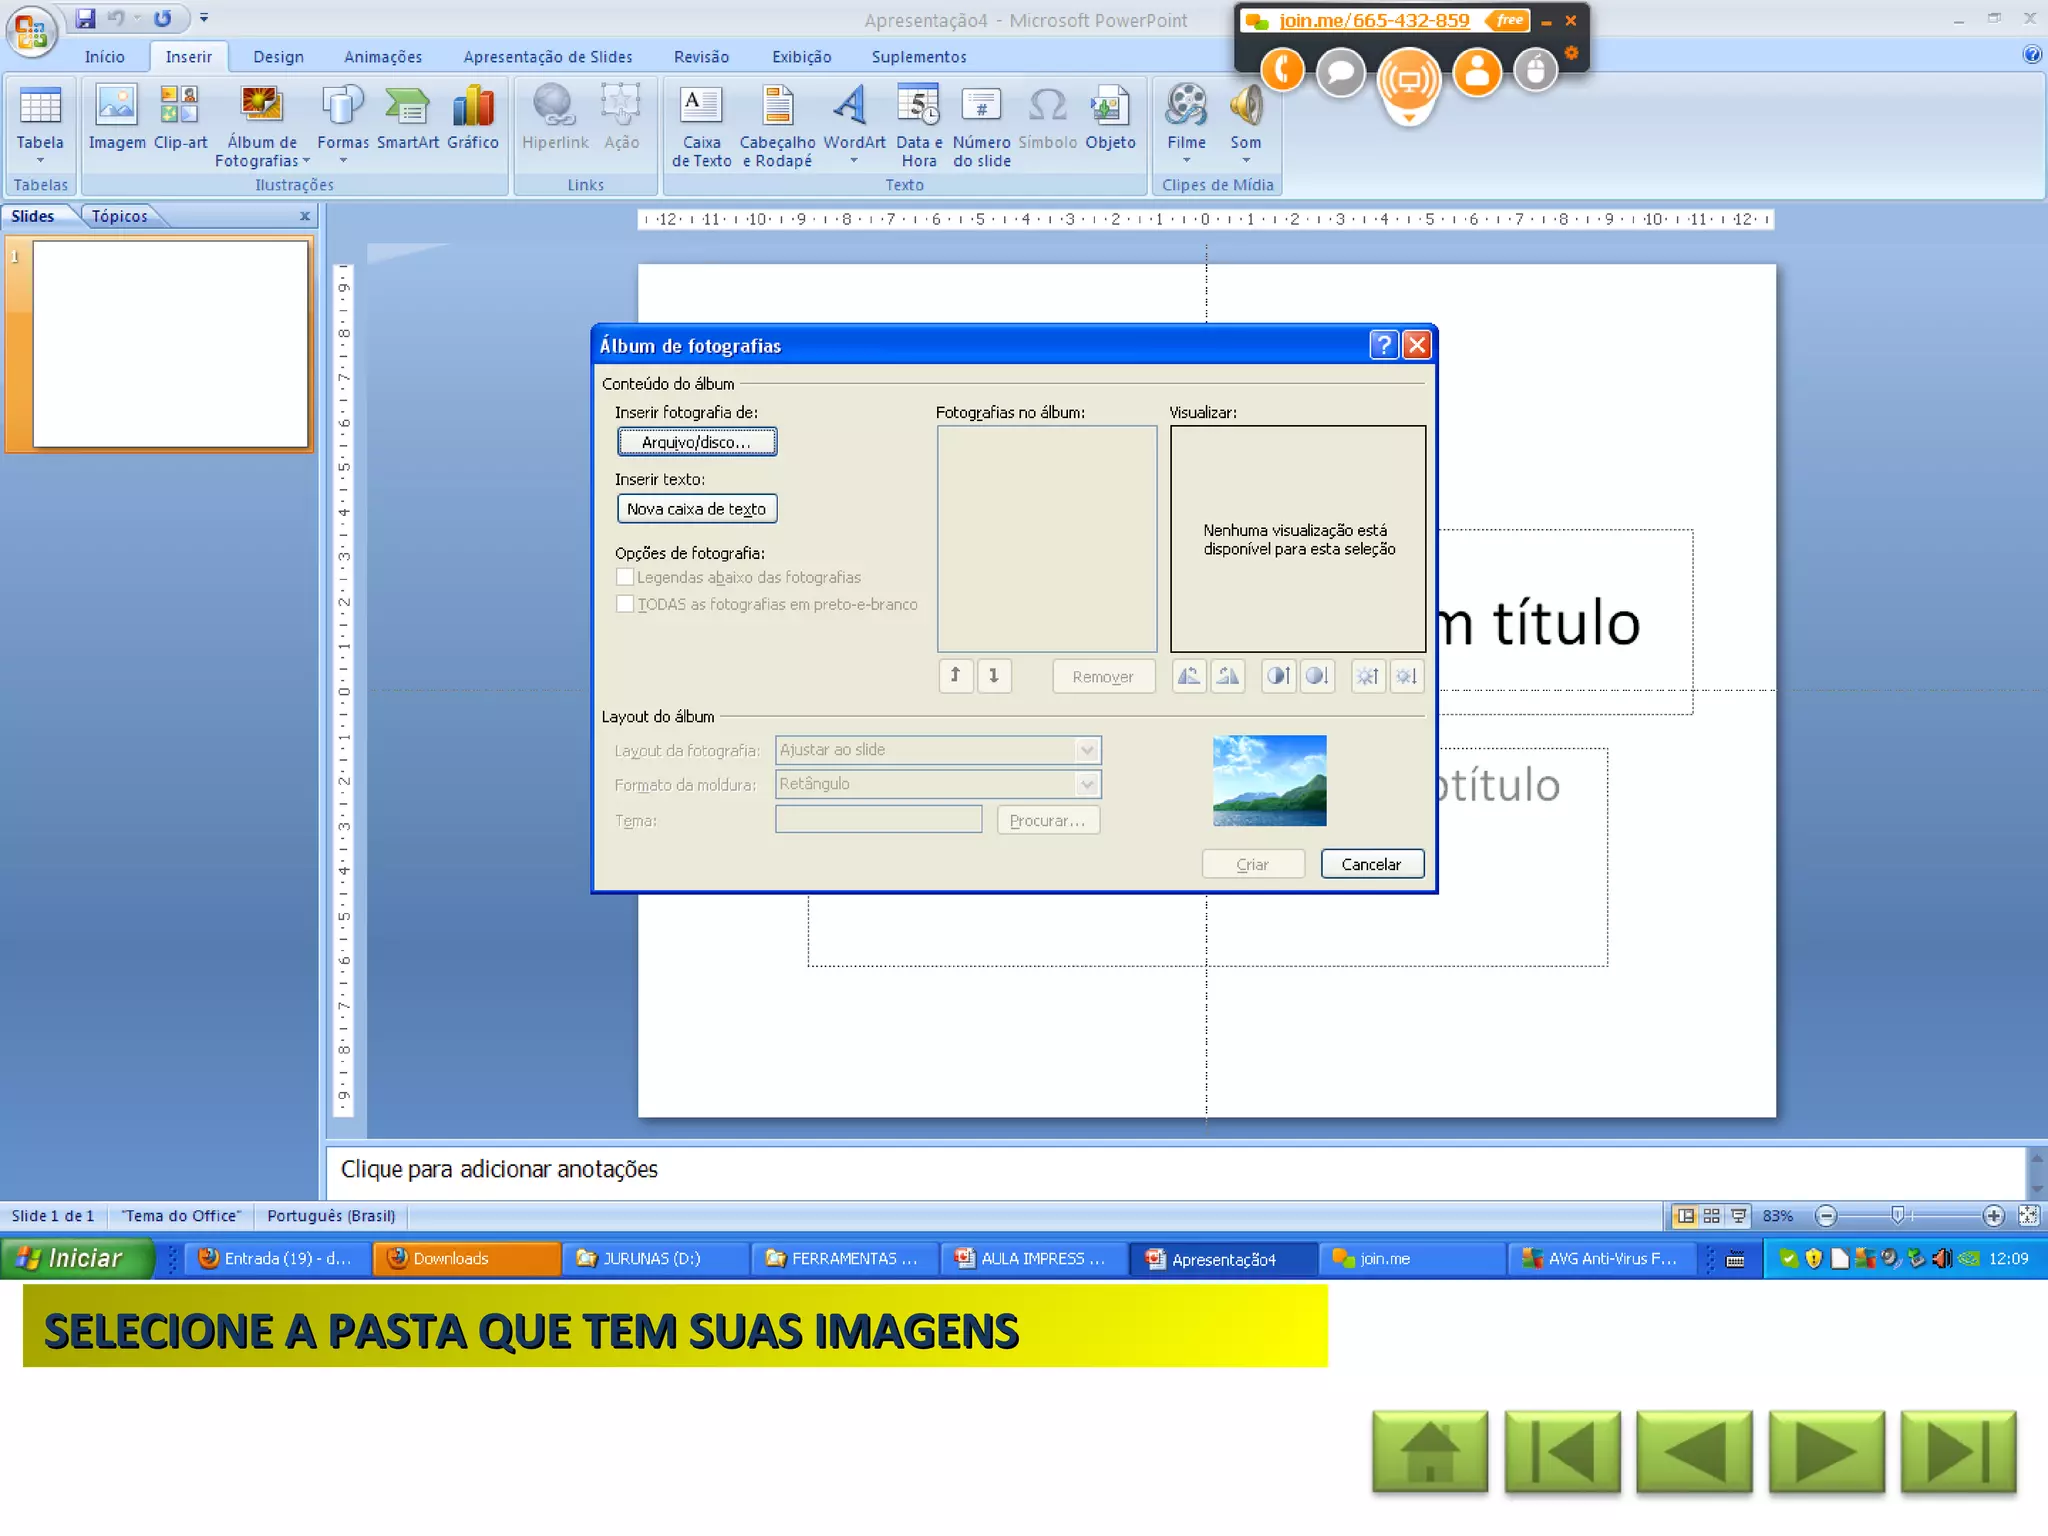Check TODAS as fotografias em preto-e-branco
This screenshot has height=1536, width=2048.
pos(625,604)
